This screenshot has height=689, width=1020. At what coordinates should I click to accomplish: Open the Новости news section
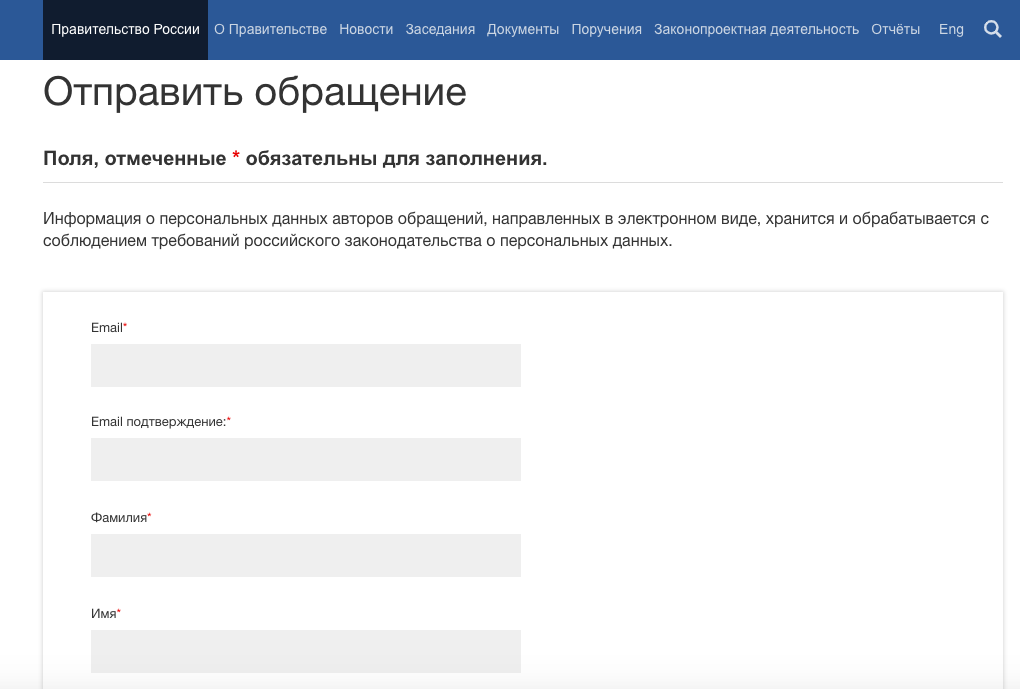366,29
